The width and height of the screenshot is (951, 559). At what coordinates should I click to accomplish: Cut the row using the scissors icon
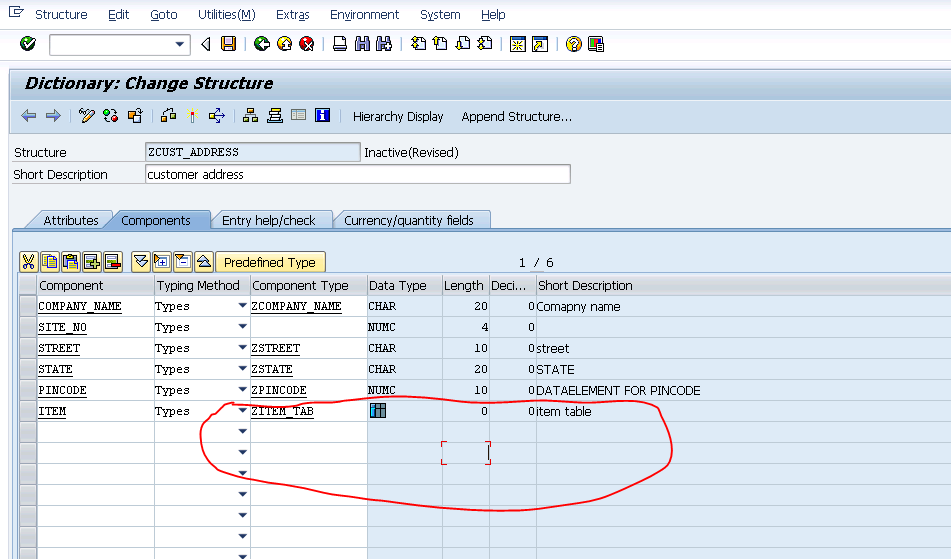tap(28, 262)
